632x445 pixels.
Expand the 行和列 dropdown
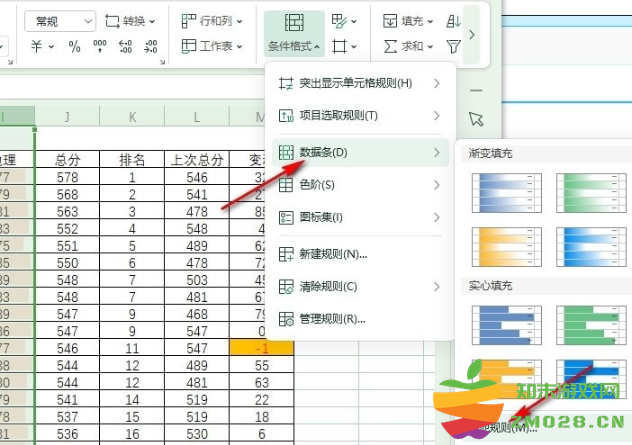click(x=244, y=20)
